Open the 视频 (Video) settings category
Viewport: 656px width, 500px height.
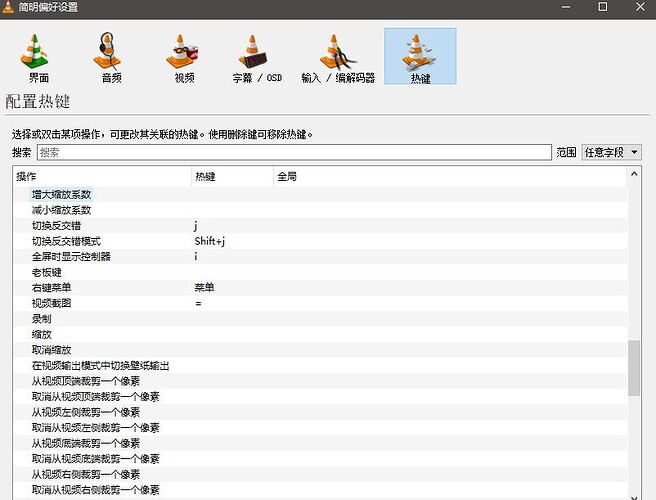184,57
